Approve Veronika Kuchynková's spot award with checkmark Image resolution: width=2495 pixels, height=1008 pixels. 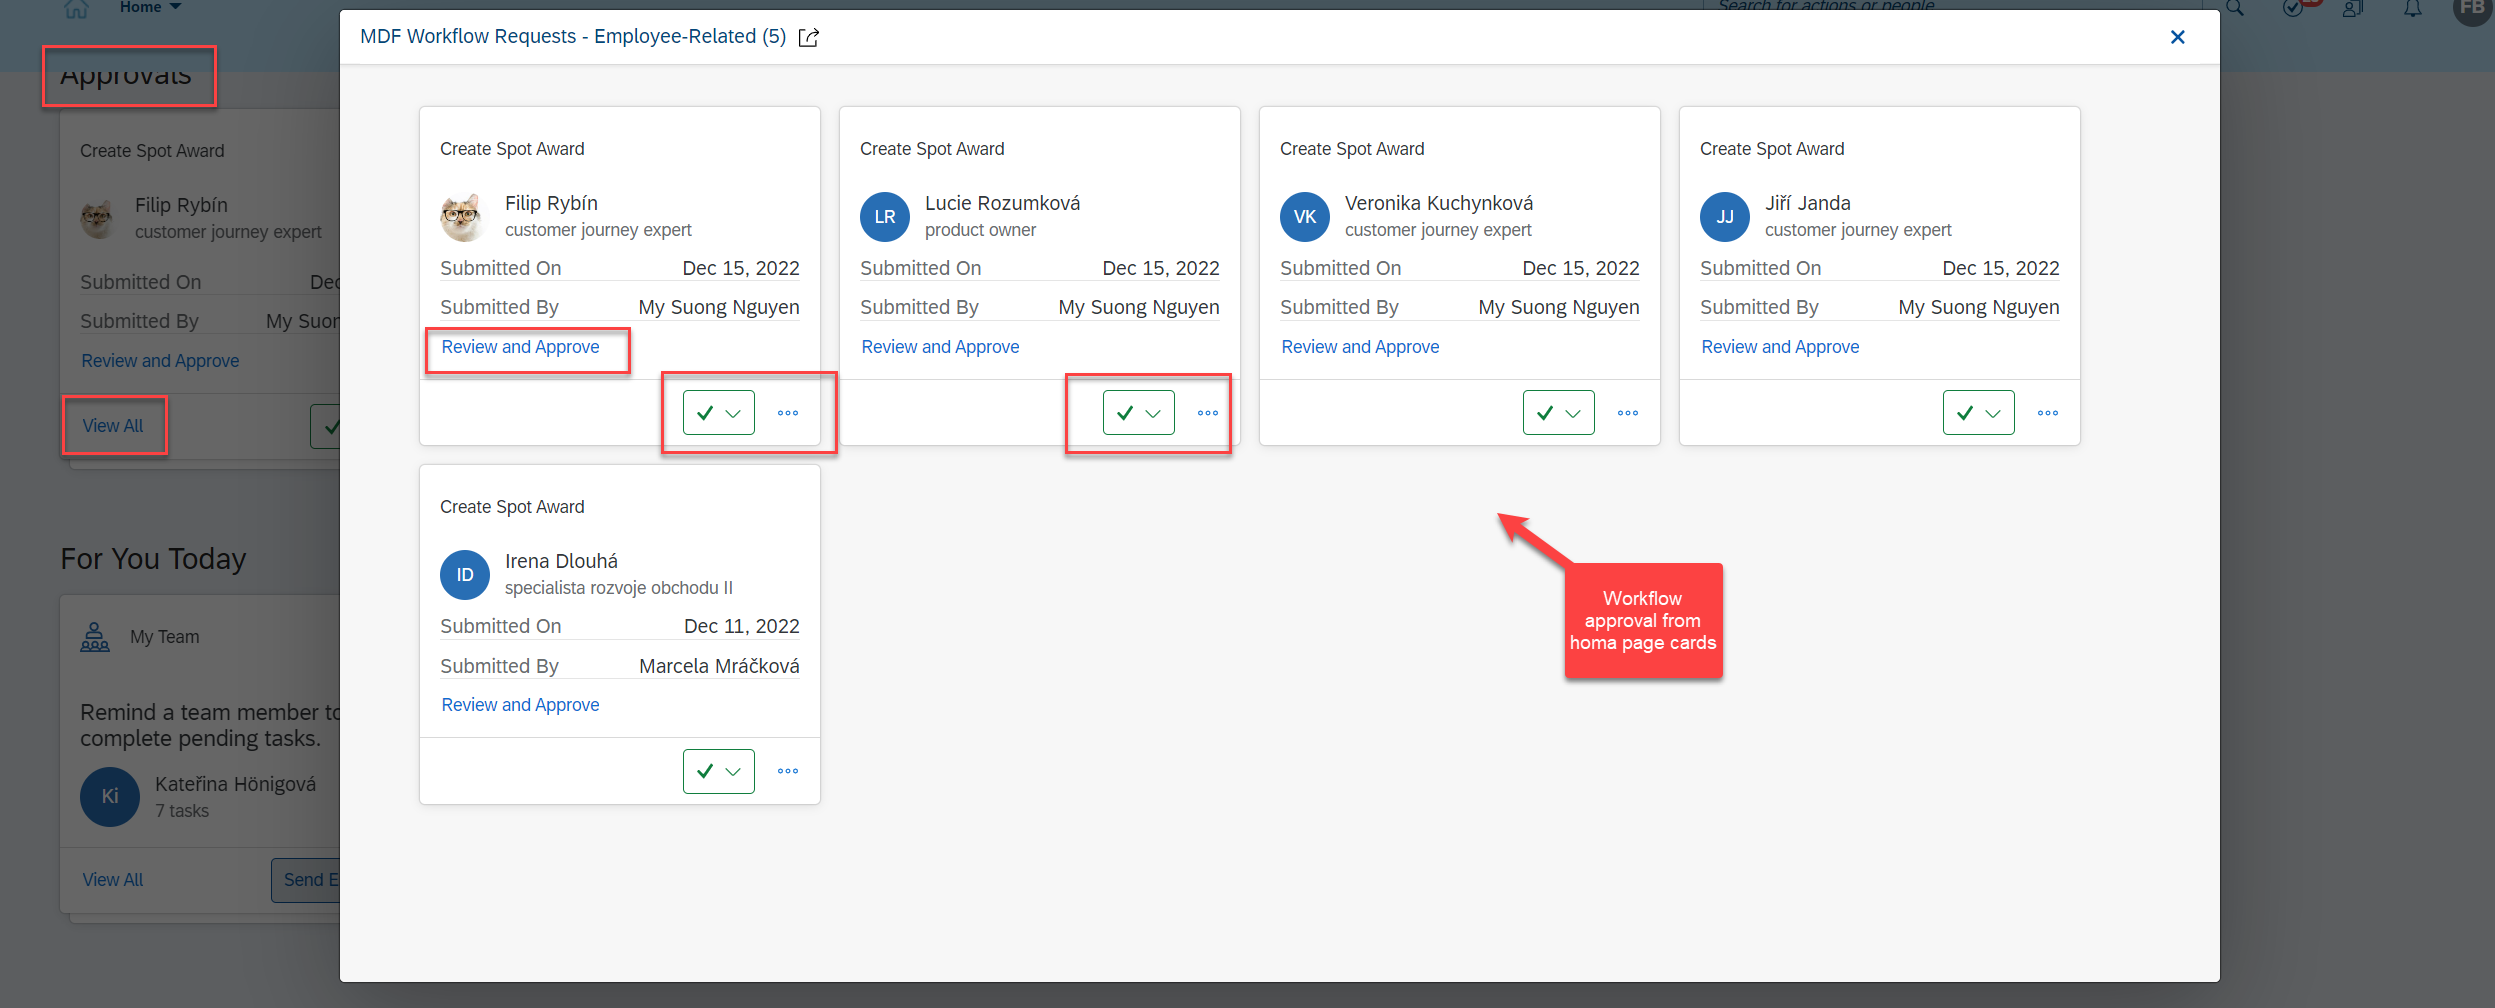(x=1545, y=413)
